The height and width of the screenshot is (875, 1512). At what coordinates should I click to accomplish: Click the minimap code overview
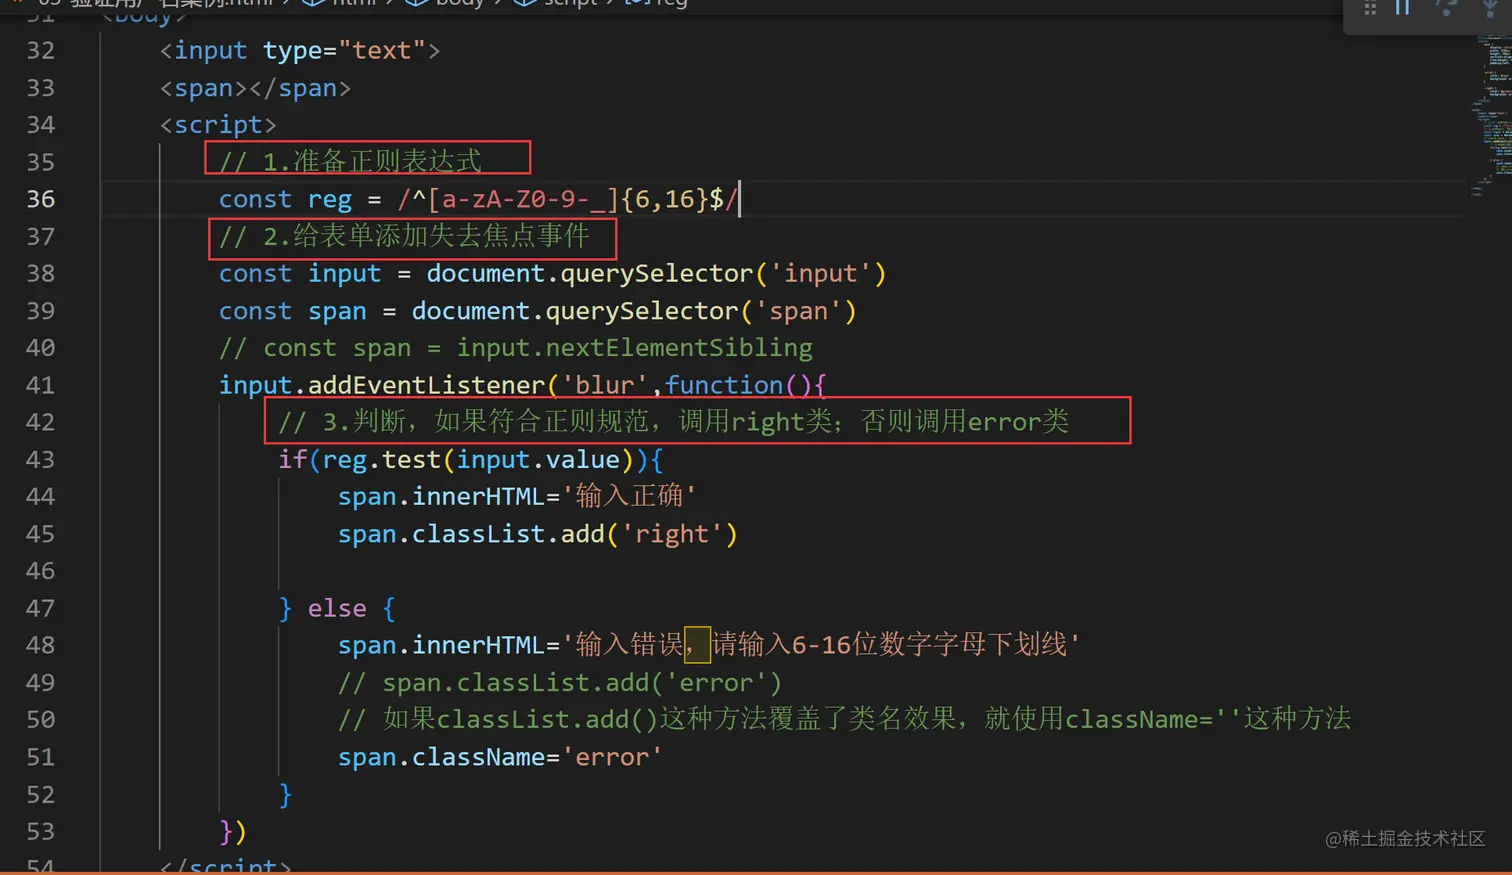1492,115
